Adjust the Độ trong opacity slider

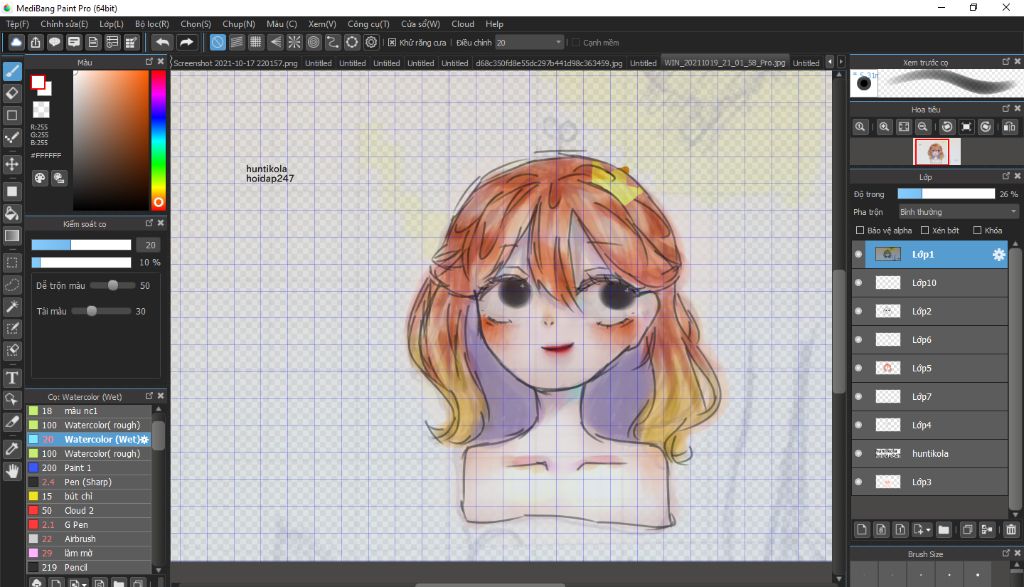946,194
